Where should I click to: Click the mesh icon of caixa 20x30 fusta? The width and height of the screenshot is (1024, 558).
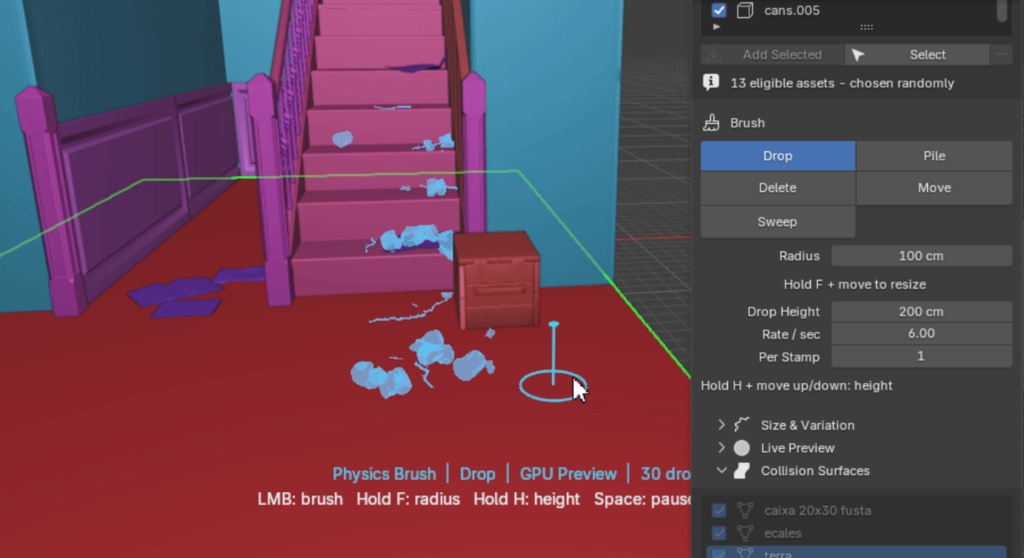pos(745,510)
